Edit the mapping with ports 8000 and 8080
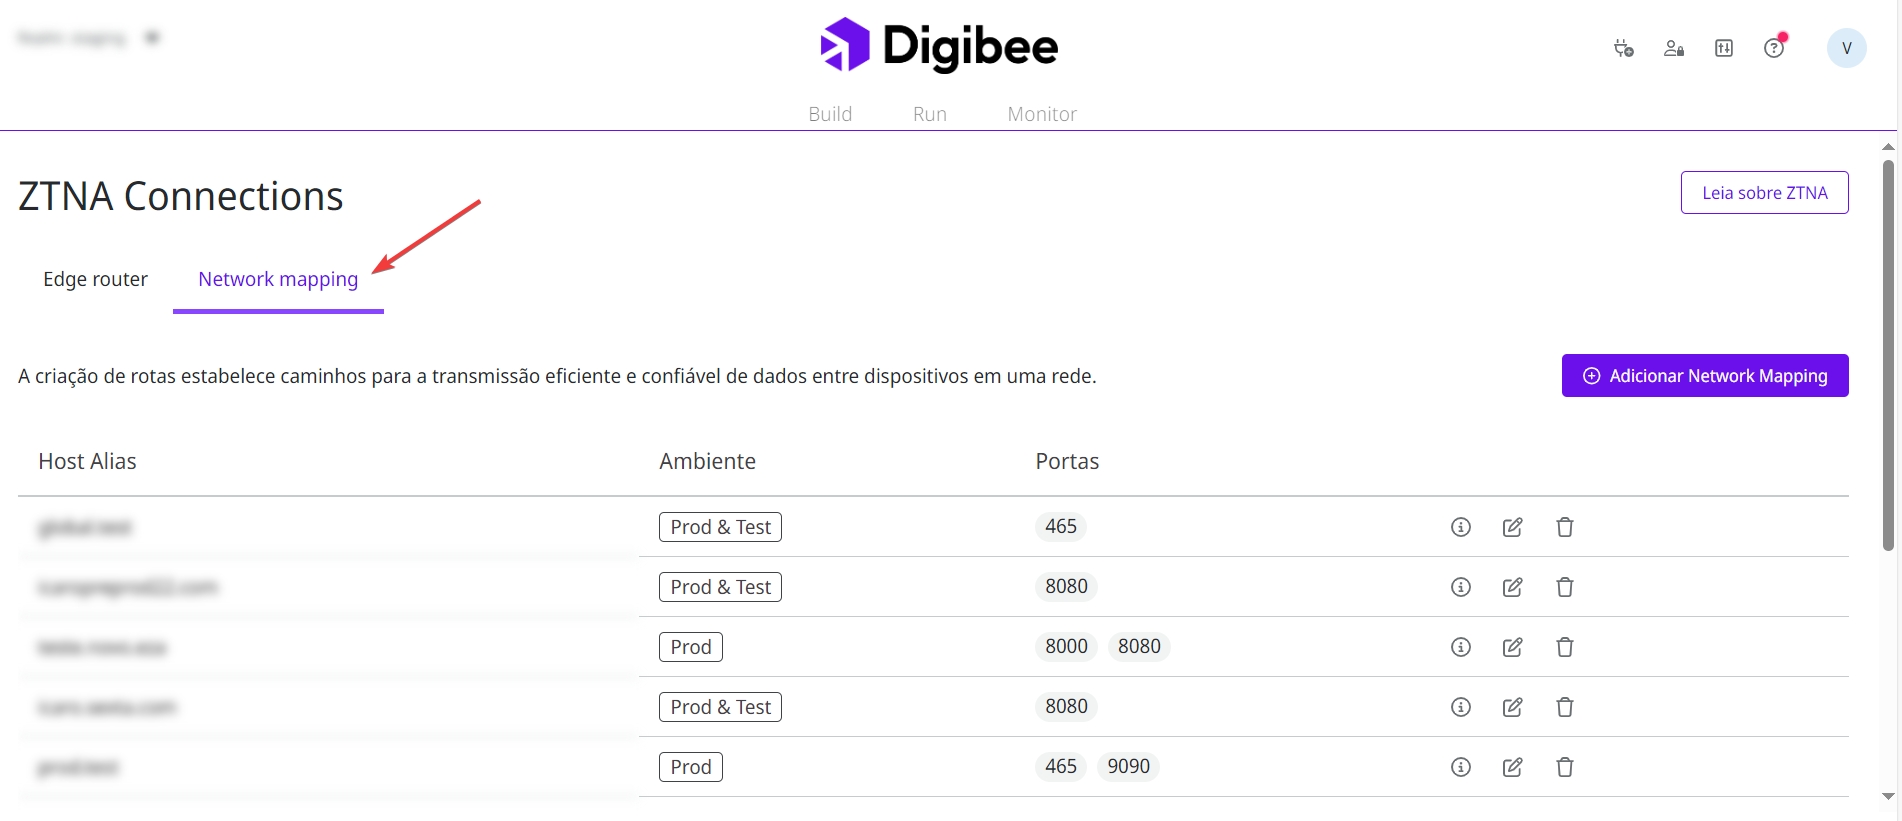The image size is (1902, 821). click(x=1513, y=647)
